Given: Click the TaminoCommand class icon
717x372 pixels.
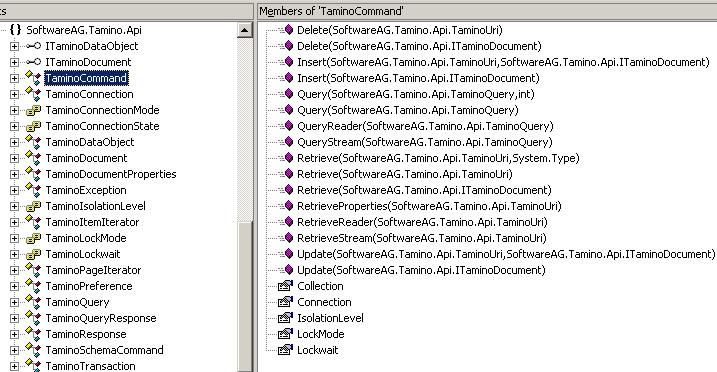Looking at the screenshot, I should coord(33,78).
